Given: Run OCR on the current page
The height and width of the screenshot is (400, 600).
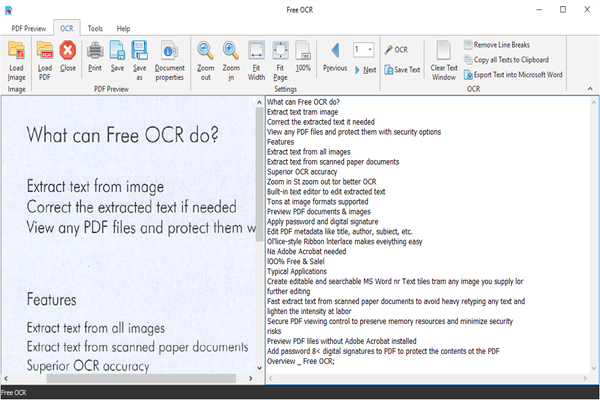Looking at the screenshot, I should pyautogui.click(x=395, y=49).
